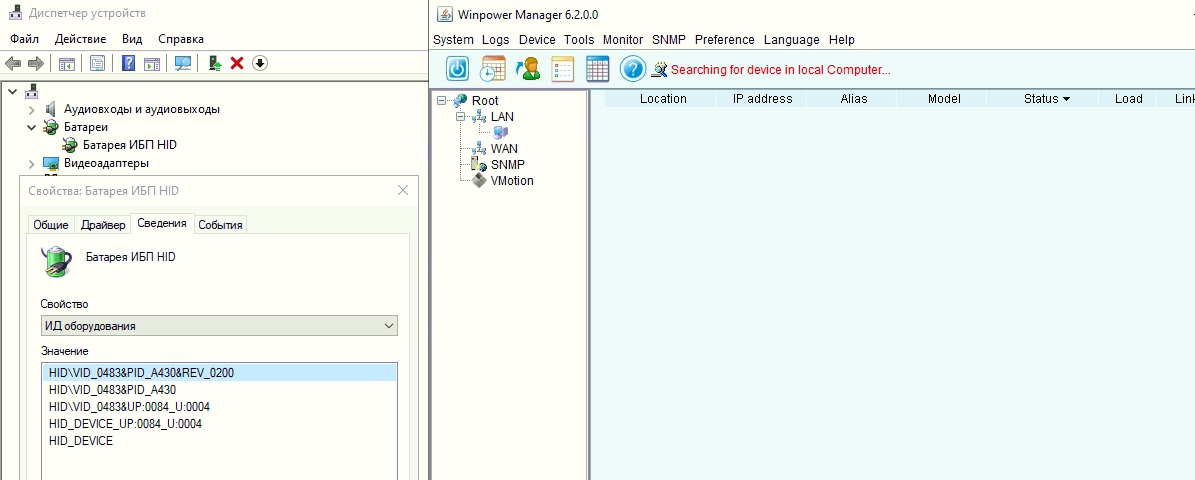Click the scan for hardware changes icon
The height and width of the screenshot is (480, 1195).
pyautogui.click(x=183, y=63)
